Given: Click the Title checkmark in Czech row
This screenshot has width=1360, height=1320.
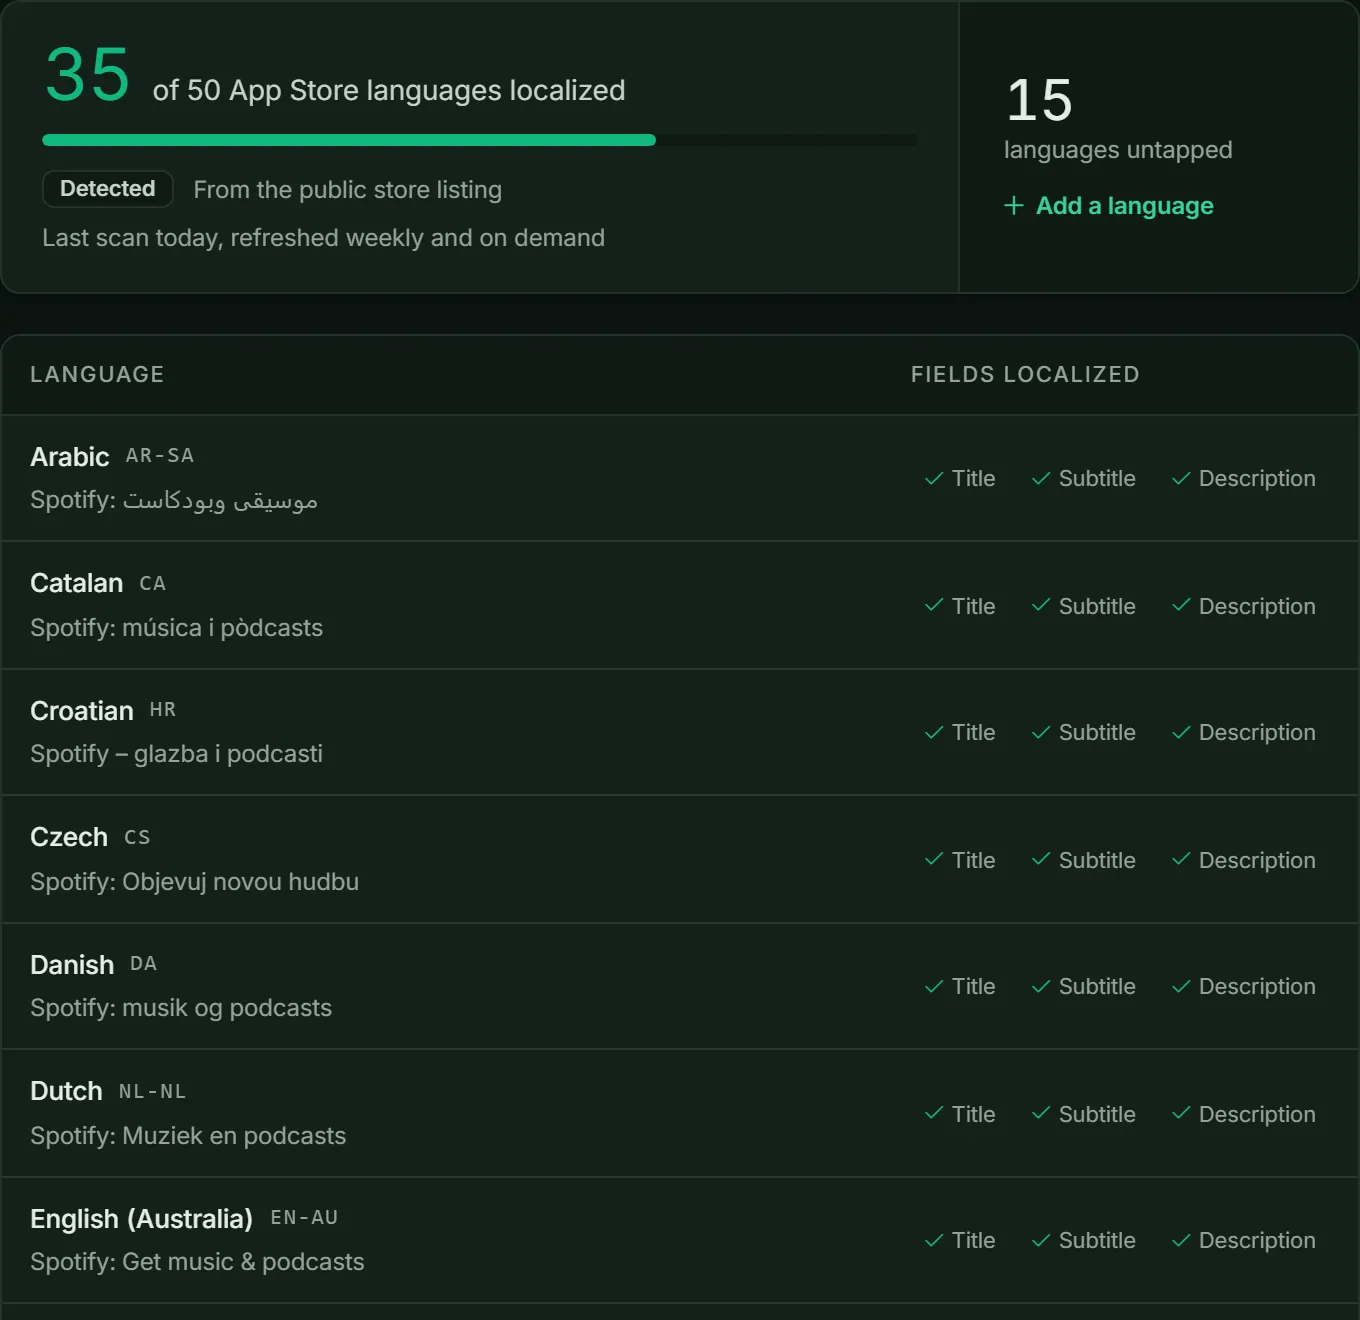Looking at the screenshot, I should (934, 860).
